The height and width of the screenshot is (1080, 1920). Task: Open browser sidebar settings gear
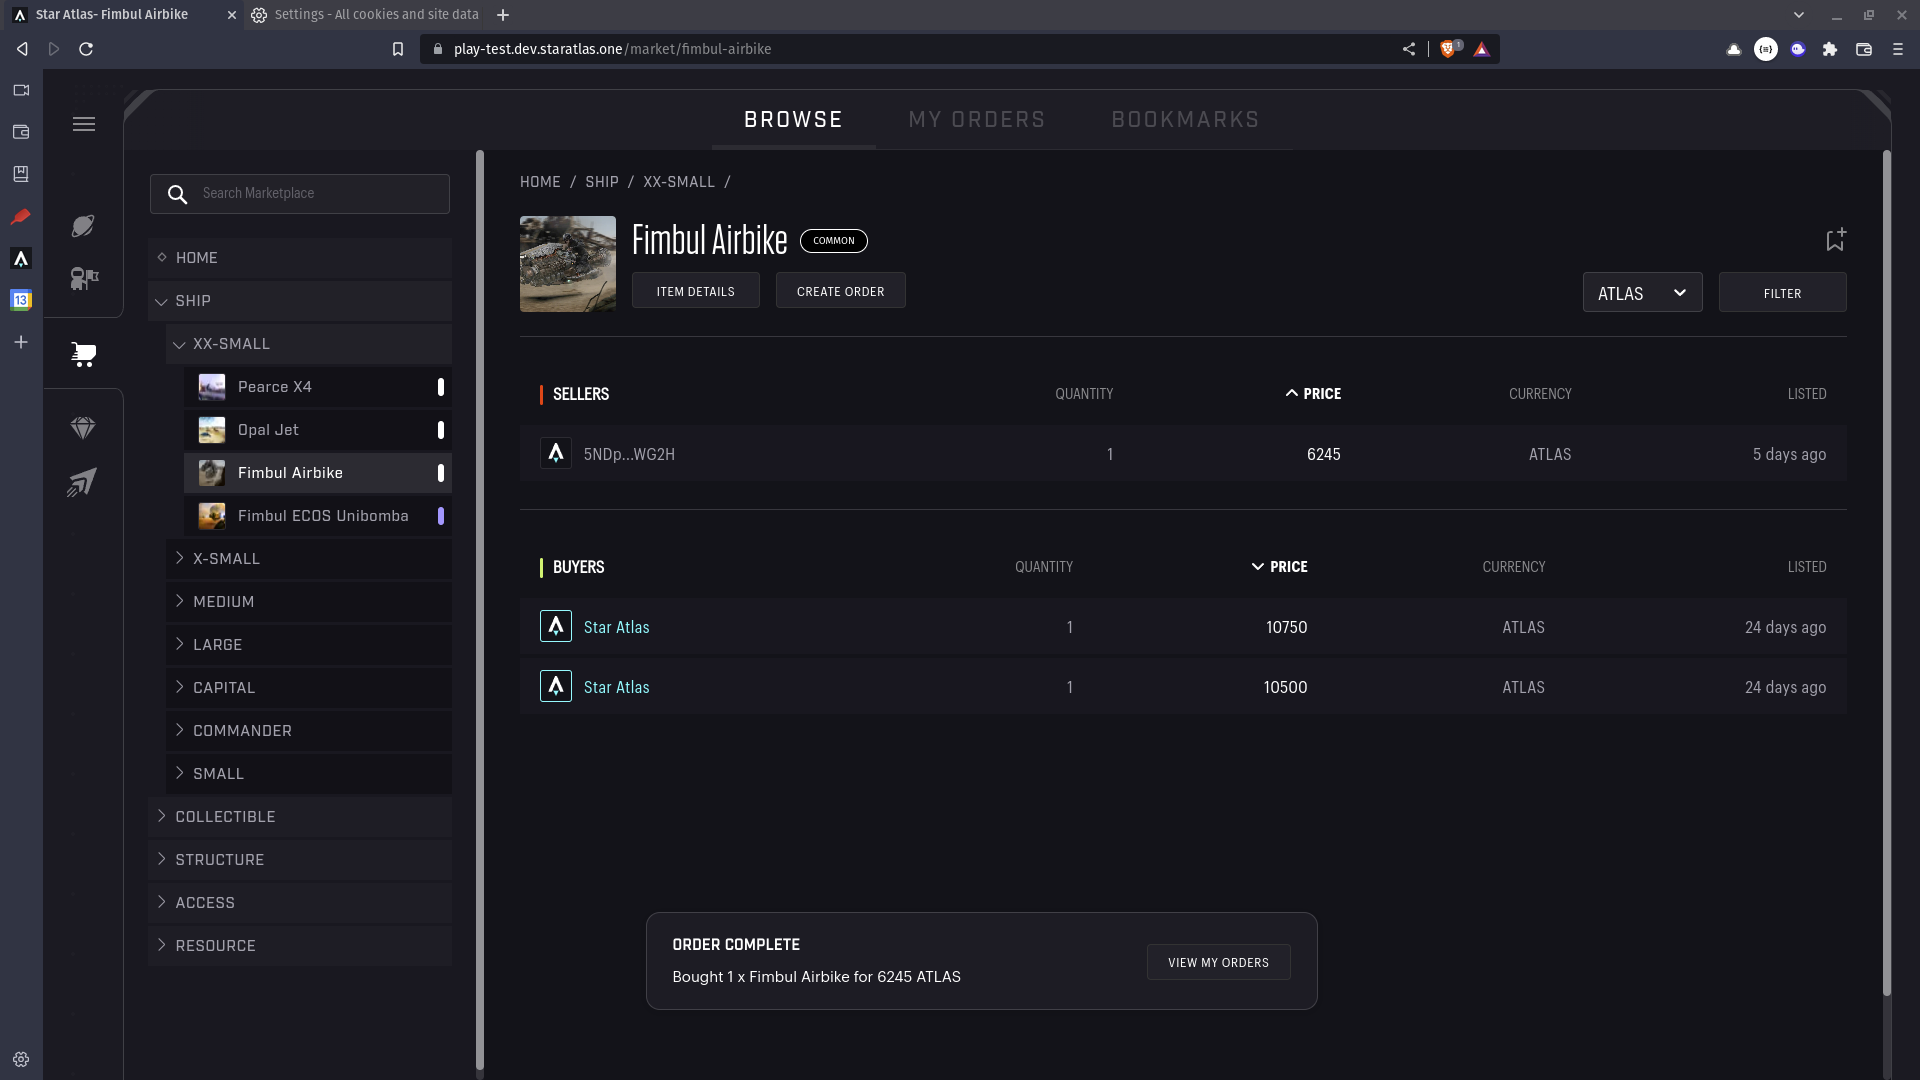pos(21,1060)
